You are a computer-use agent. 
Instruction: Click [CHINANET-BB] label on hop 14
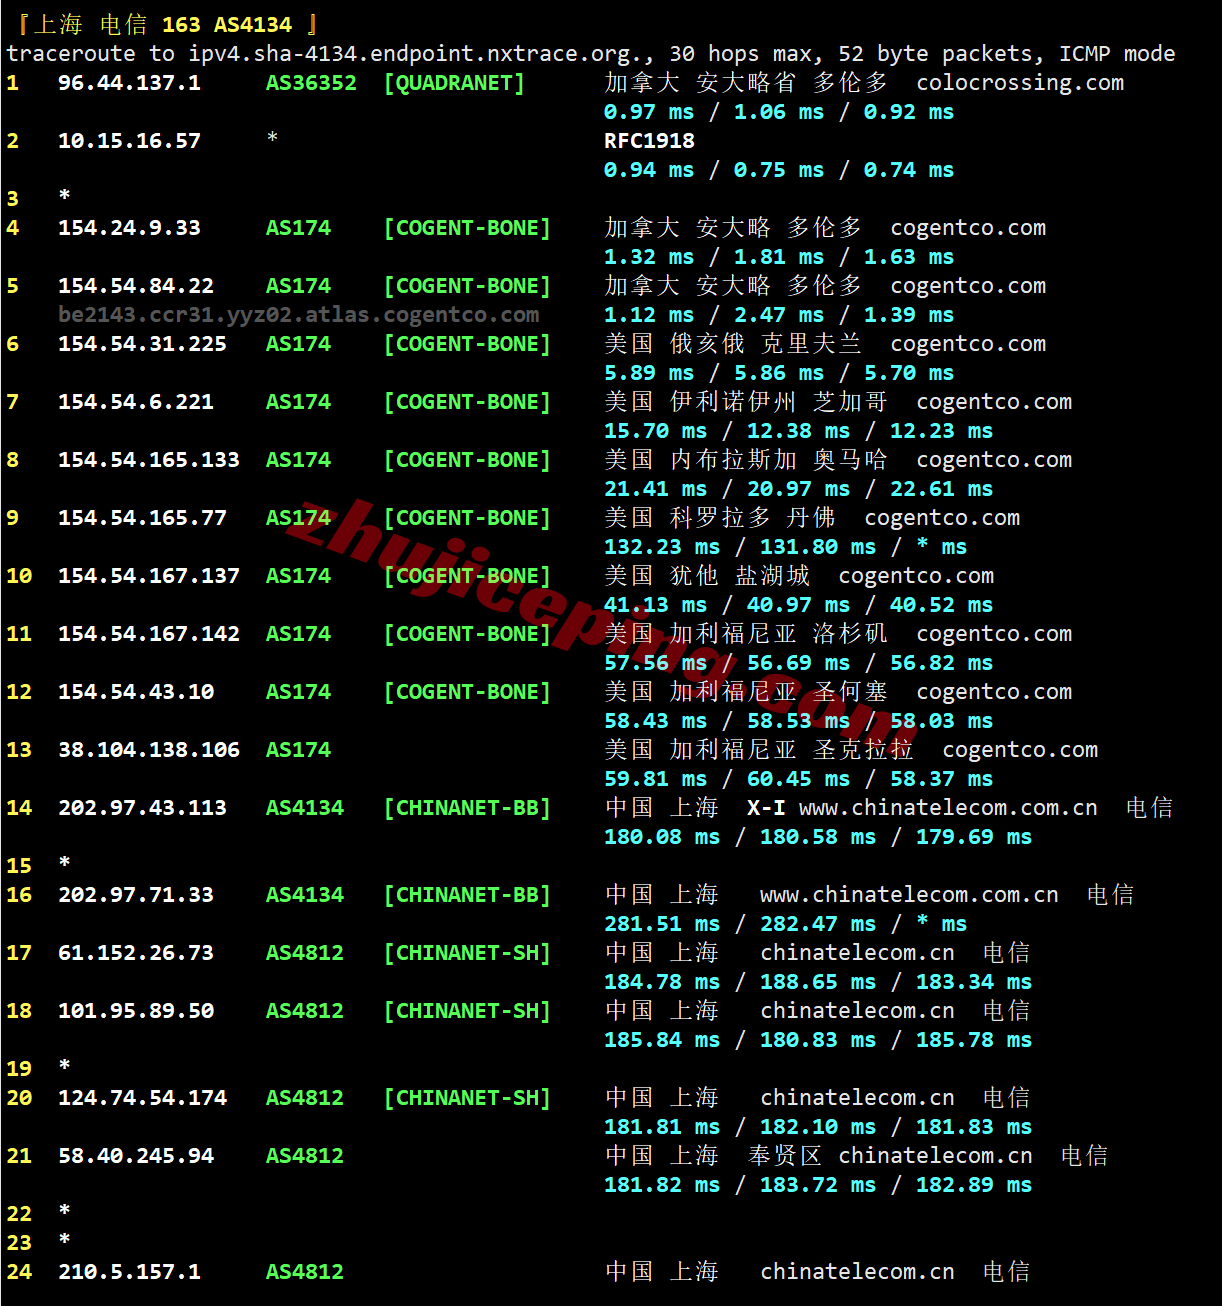pos(467,808)
